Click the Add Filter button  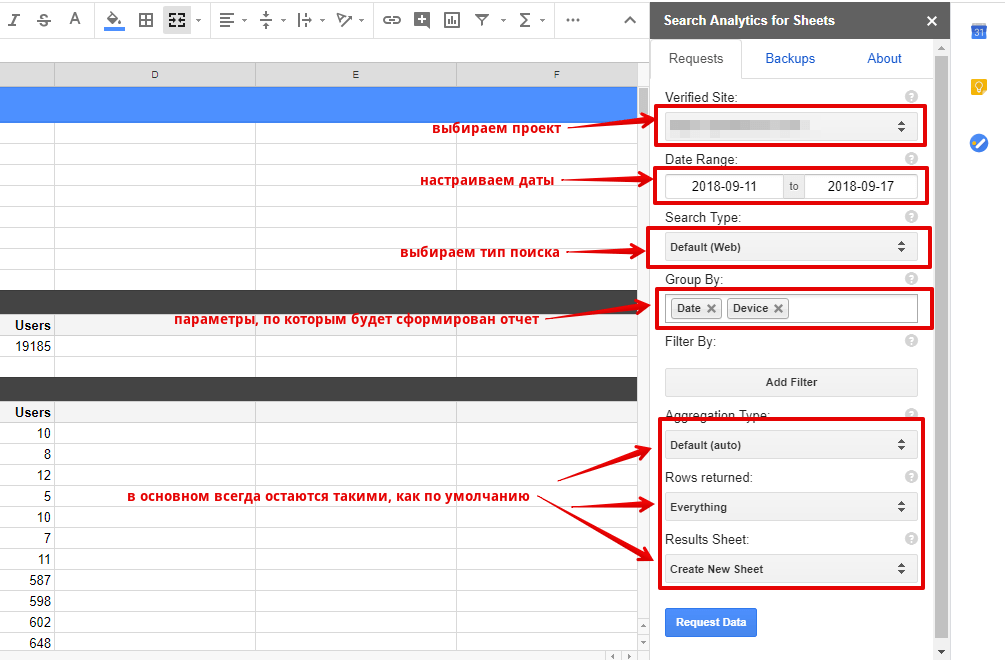pos(790,382)
